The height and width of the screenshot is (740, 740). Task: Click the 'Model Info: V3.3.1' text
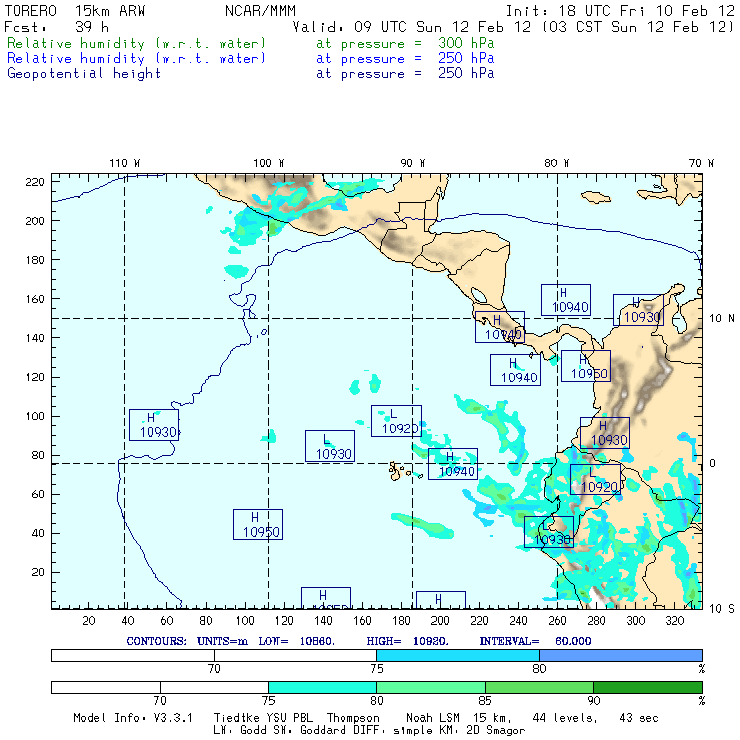pos(133,718)
